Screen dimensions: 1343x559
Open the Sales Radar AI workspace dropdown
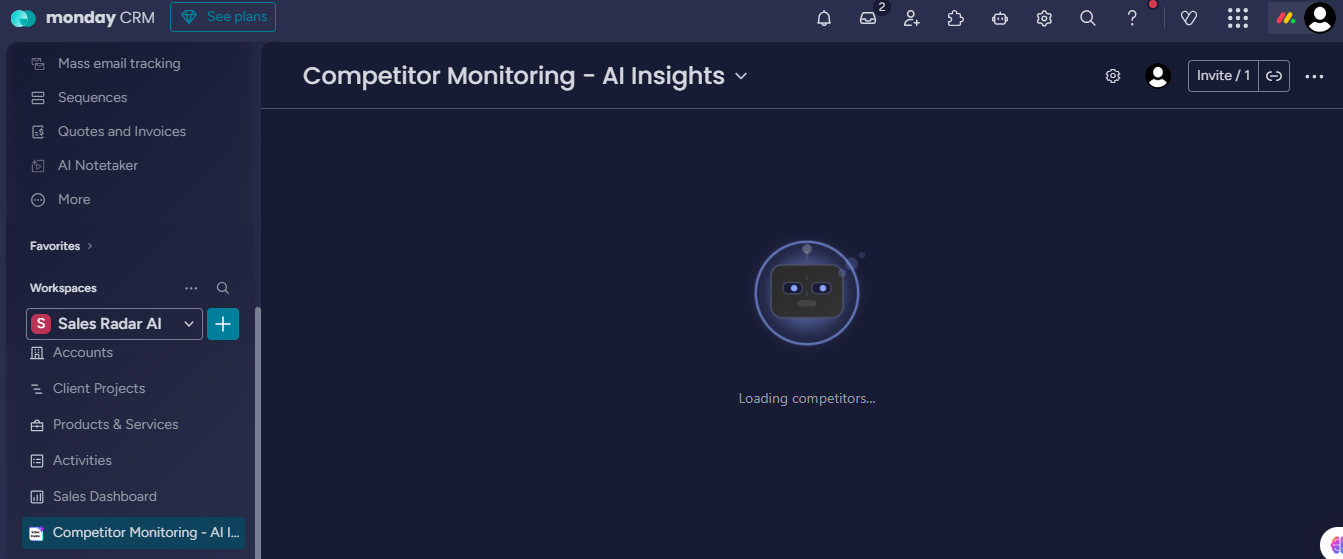point(114,324)
